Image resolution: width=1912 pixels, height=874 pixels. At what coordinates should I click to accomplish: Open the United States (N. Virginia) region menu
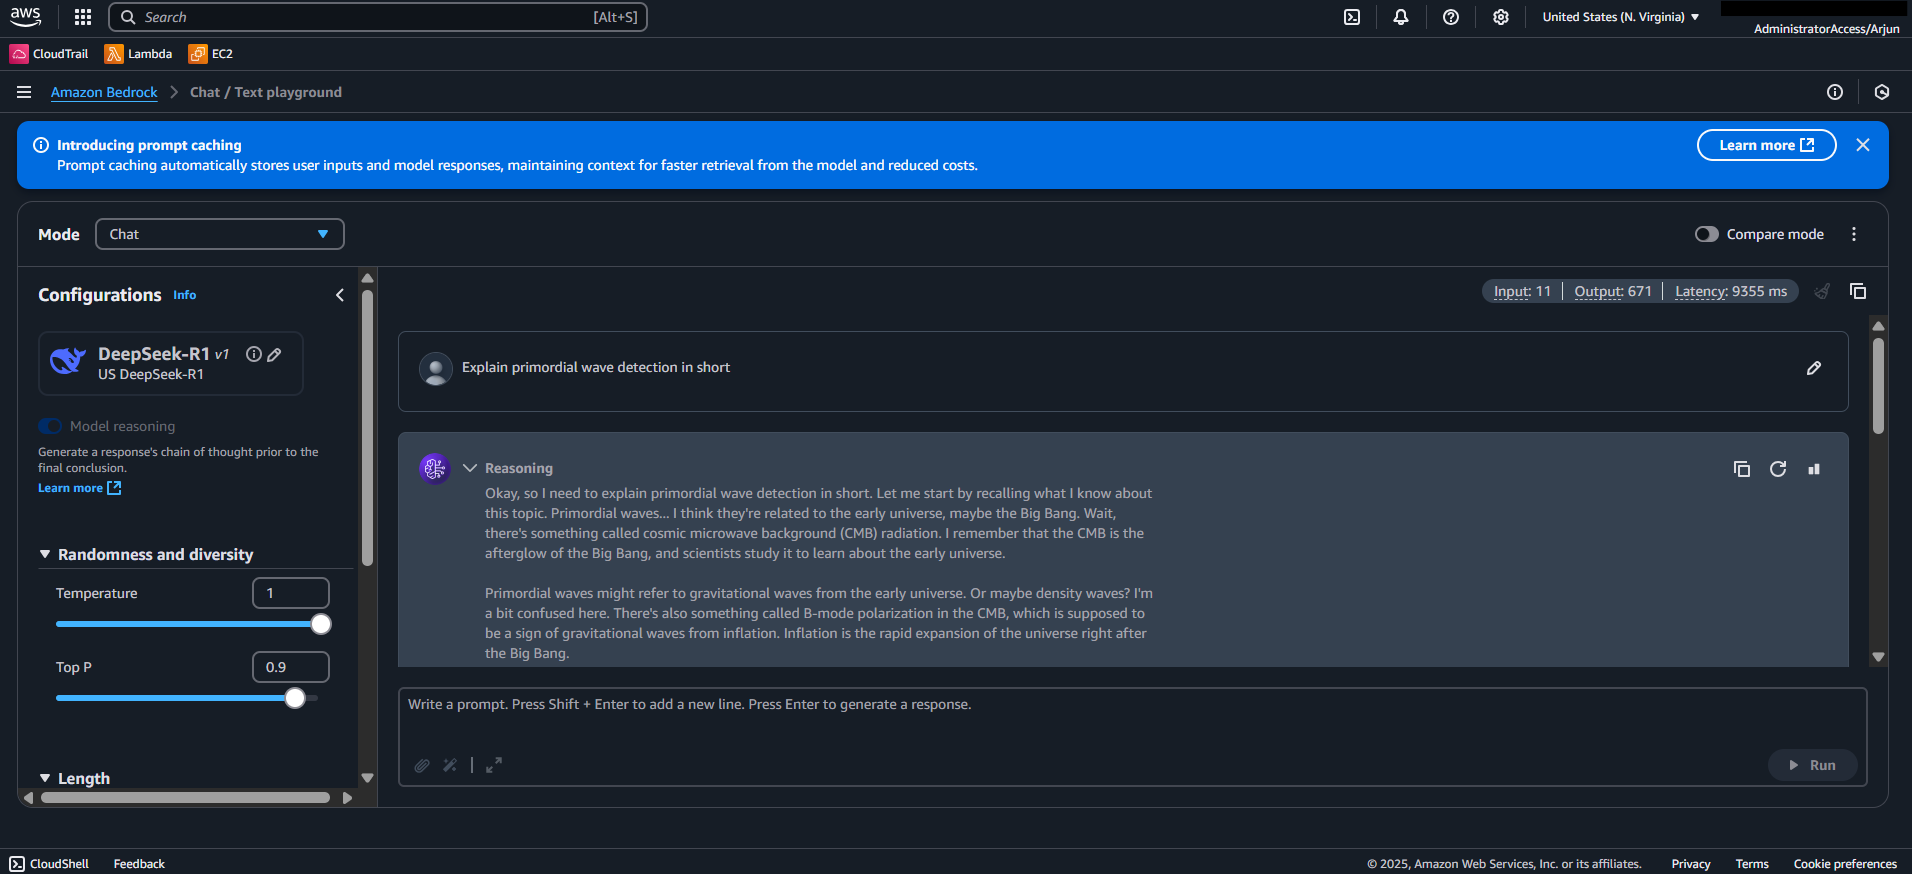[1621, 17]
